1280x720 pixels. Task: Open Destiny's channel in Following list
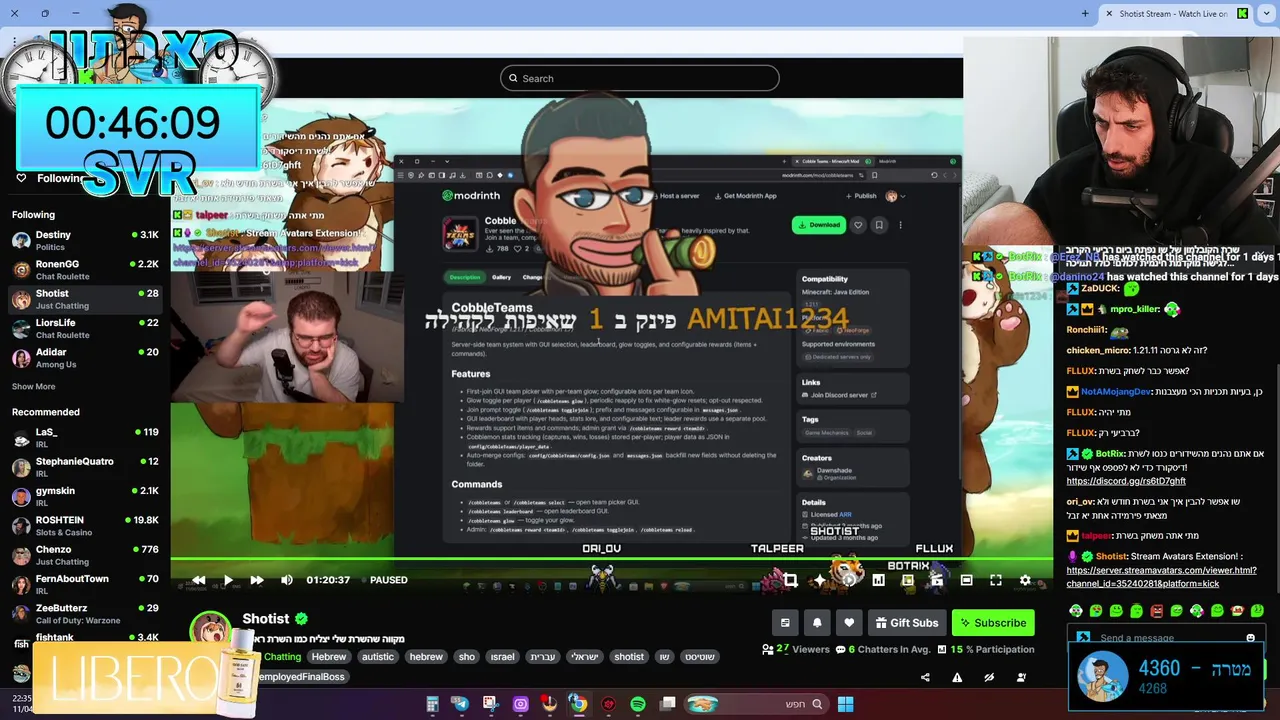(x=85, y=240)
